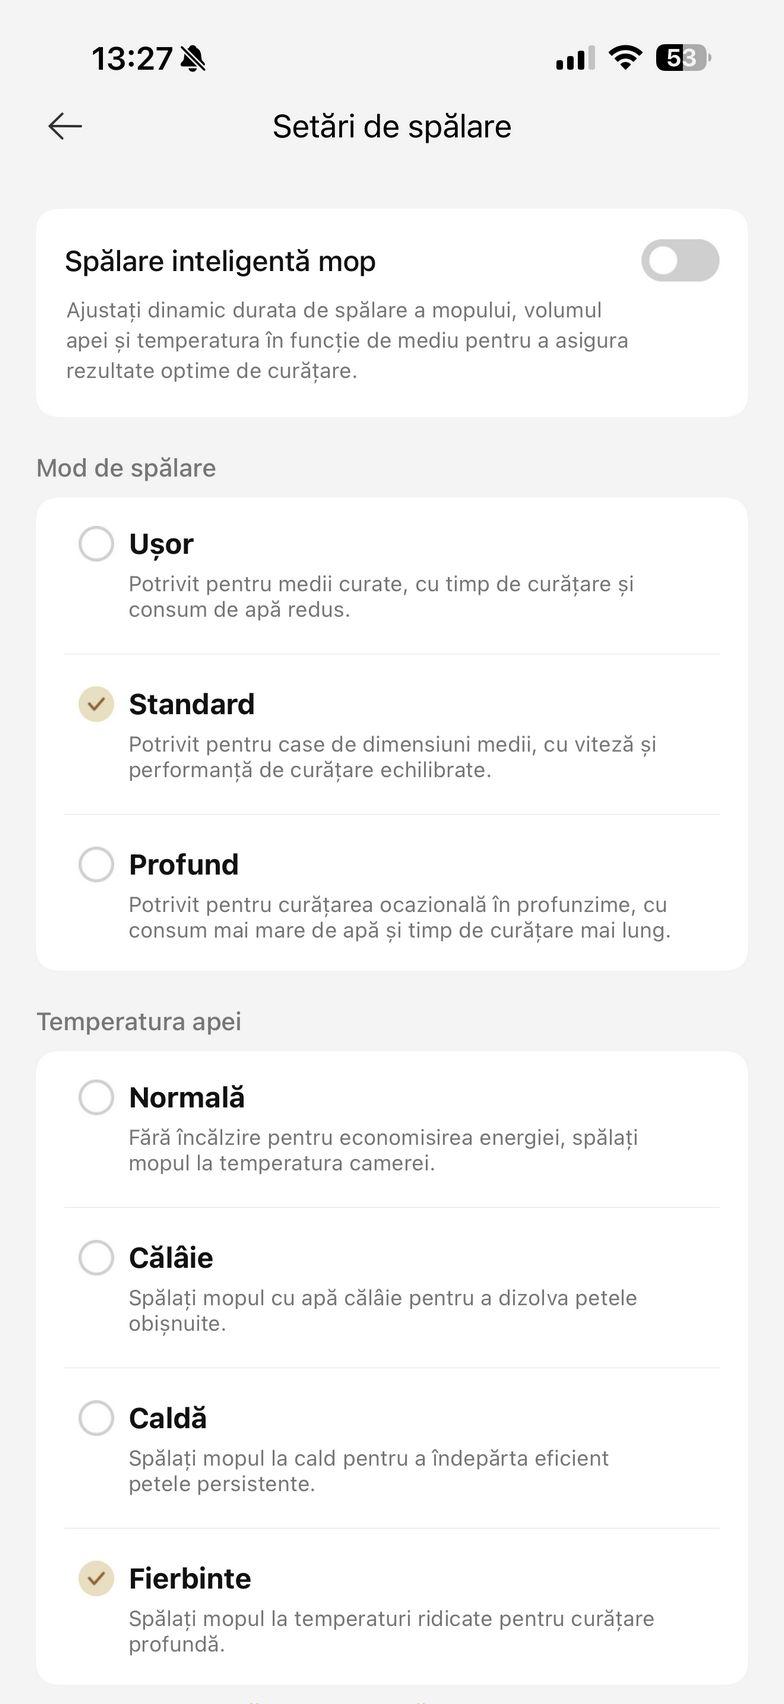
Task: Tap the Ușor mode description text
Action: point(381,596)
